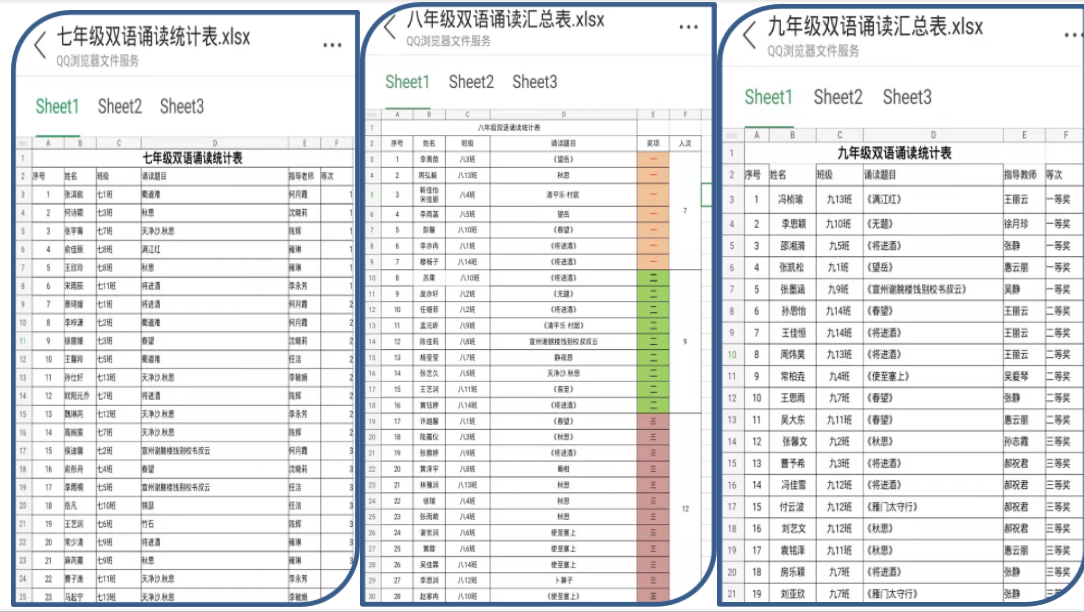This screenshot has width=1084, height=612.
Task: Open Sheet3 tab in eighth grade file
Action: click(x=535, y=82)
